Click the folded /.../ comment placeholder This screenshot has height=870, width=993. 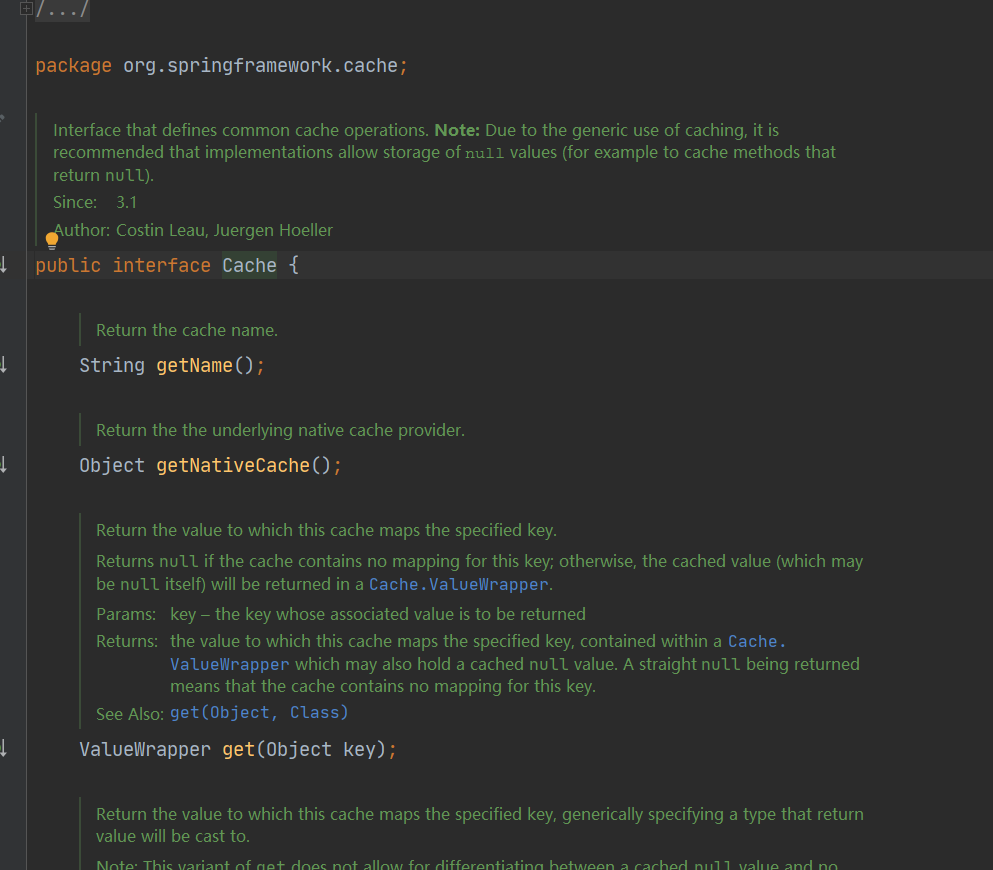(x=62, y=9)
